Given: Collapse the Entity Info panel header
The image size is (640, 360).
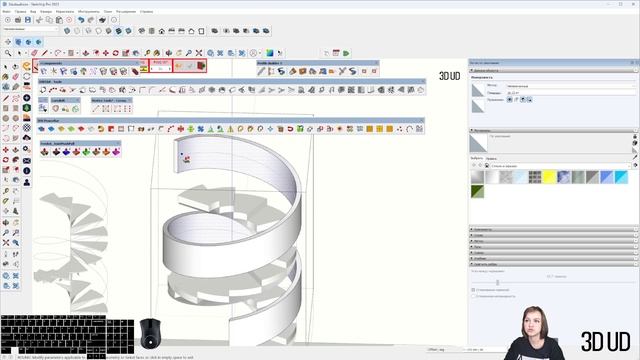Looking at the screenshot, I should coord(554,71).
